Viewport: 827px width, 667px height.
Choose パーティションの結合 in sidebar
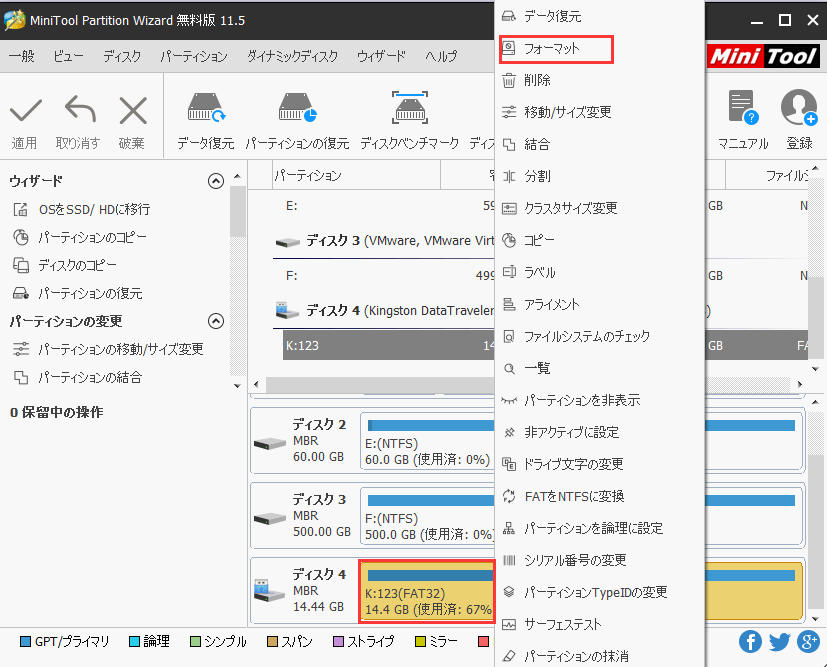78,378
